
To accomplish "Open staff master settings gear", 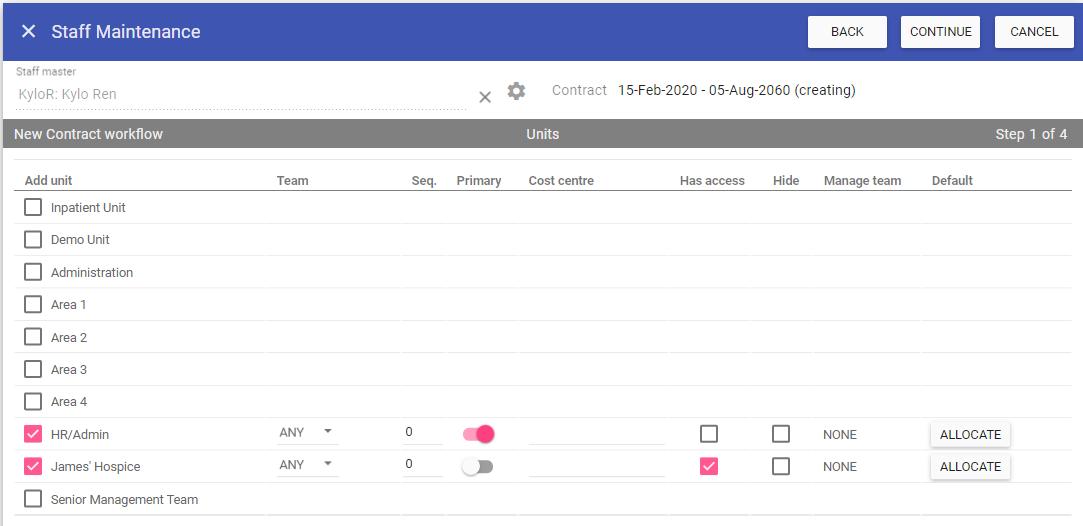I will click(516, 91).
